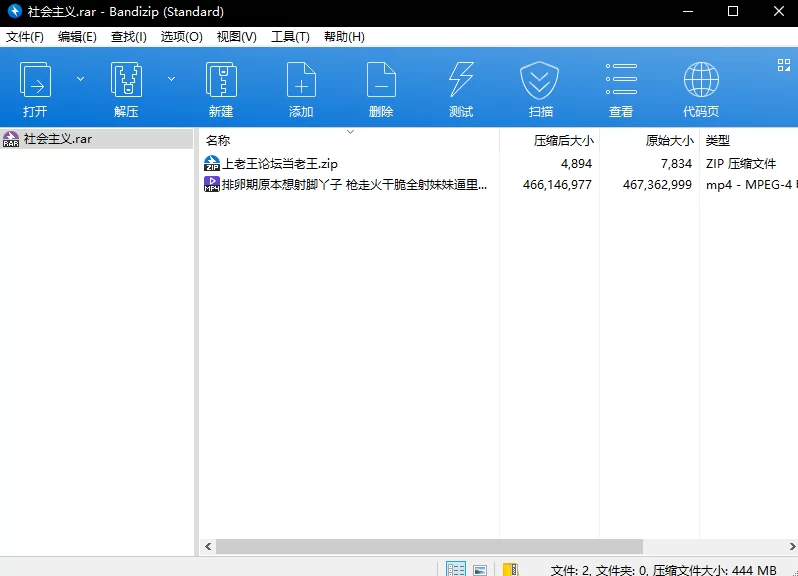
Task: Click the 删除 (Delete) toolbar icon
Action: [381, 88]
